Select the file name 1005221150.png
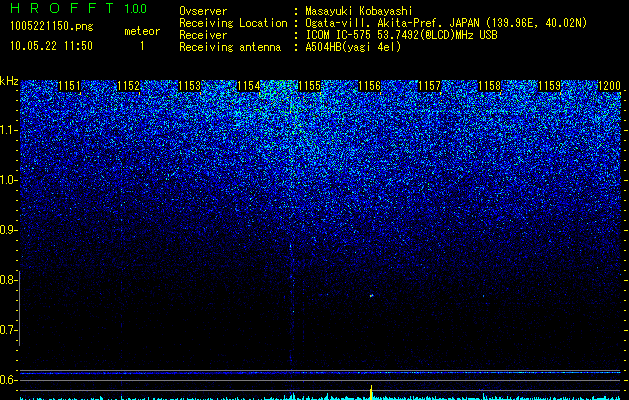This screenshot has height=400, width=629. click(x=52, y=27)
